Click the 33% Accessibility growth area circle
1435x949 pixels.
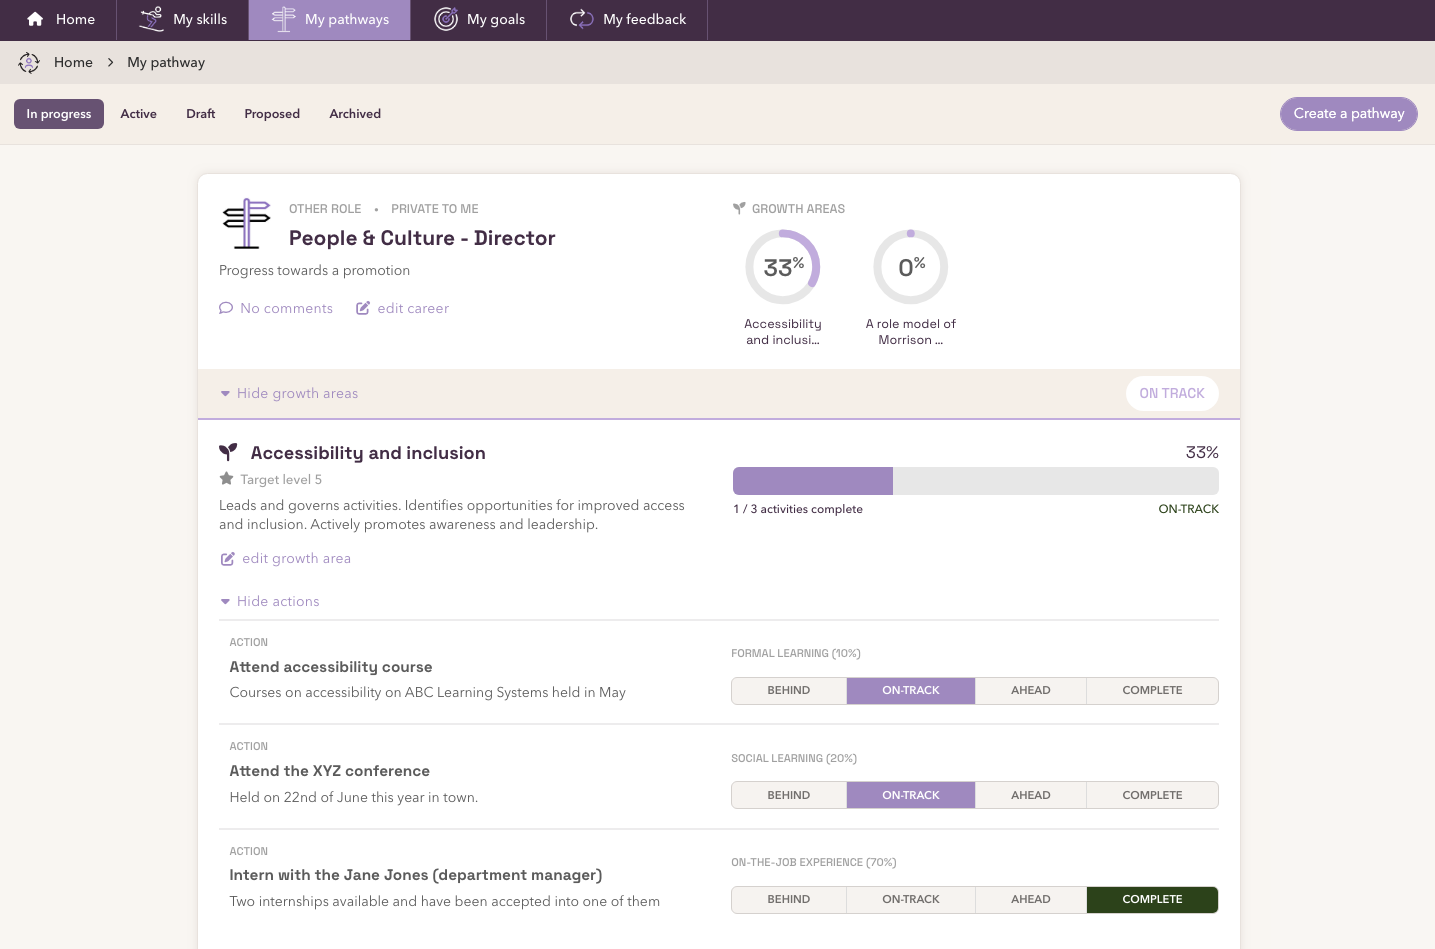[x=783, y=267]
